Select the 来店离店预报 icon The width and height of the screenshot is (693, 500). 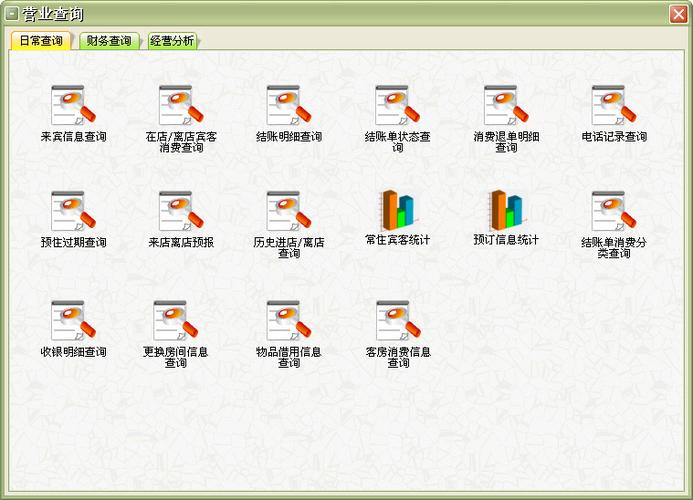point(181,211)
